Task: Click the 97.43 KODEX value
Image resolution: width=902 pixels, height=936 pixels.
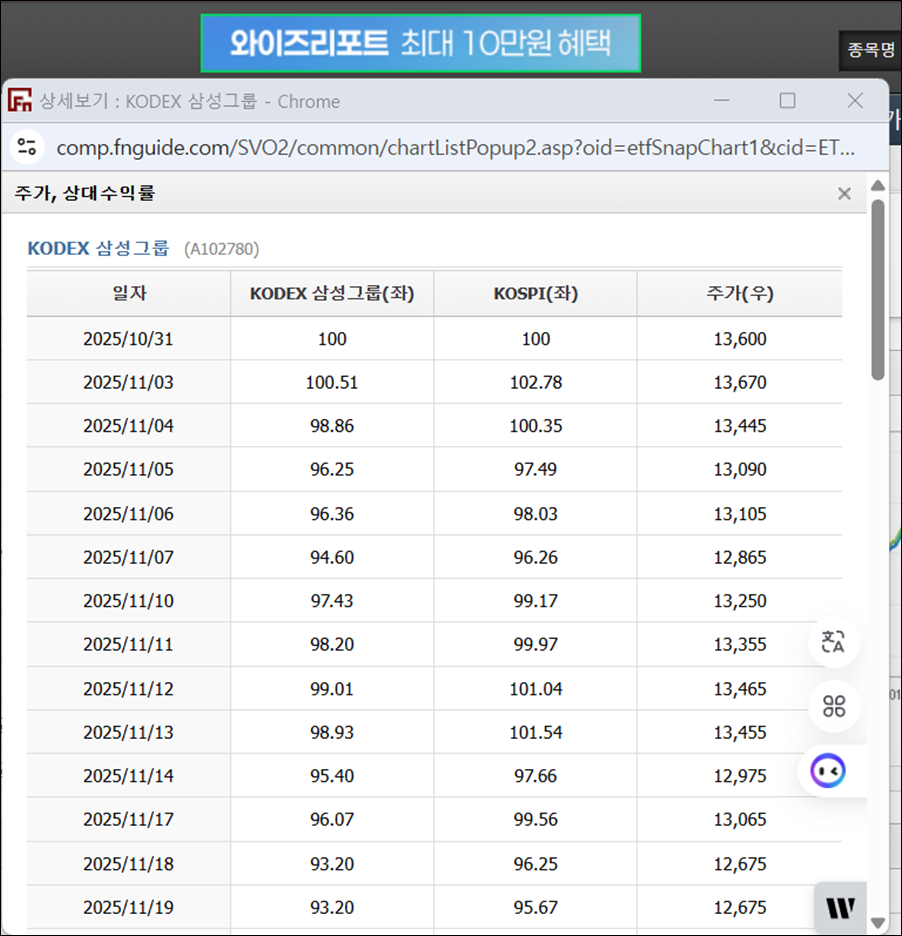Action: pos(332,601)
